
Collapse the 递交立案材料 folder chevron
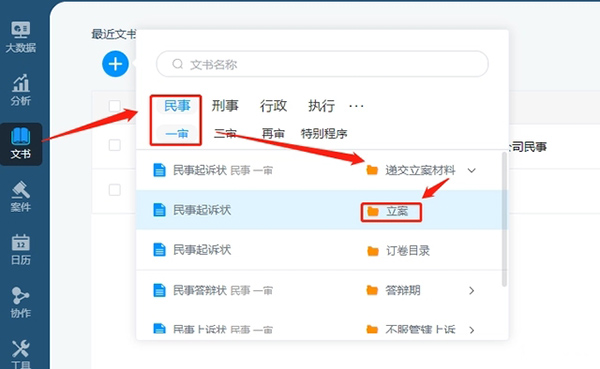pyautogui.click(x=472, y=170)
